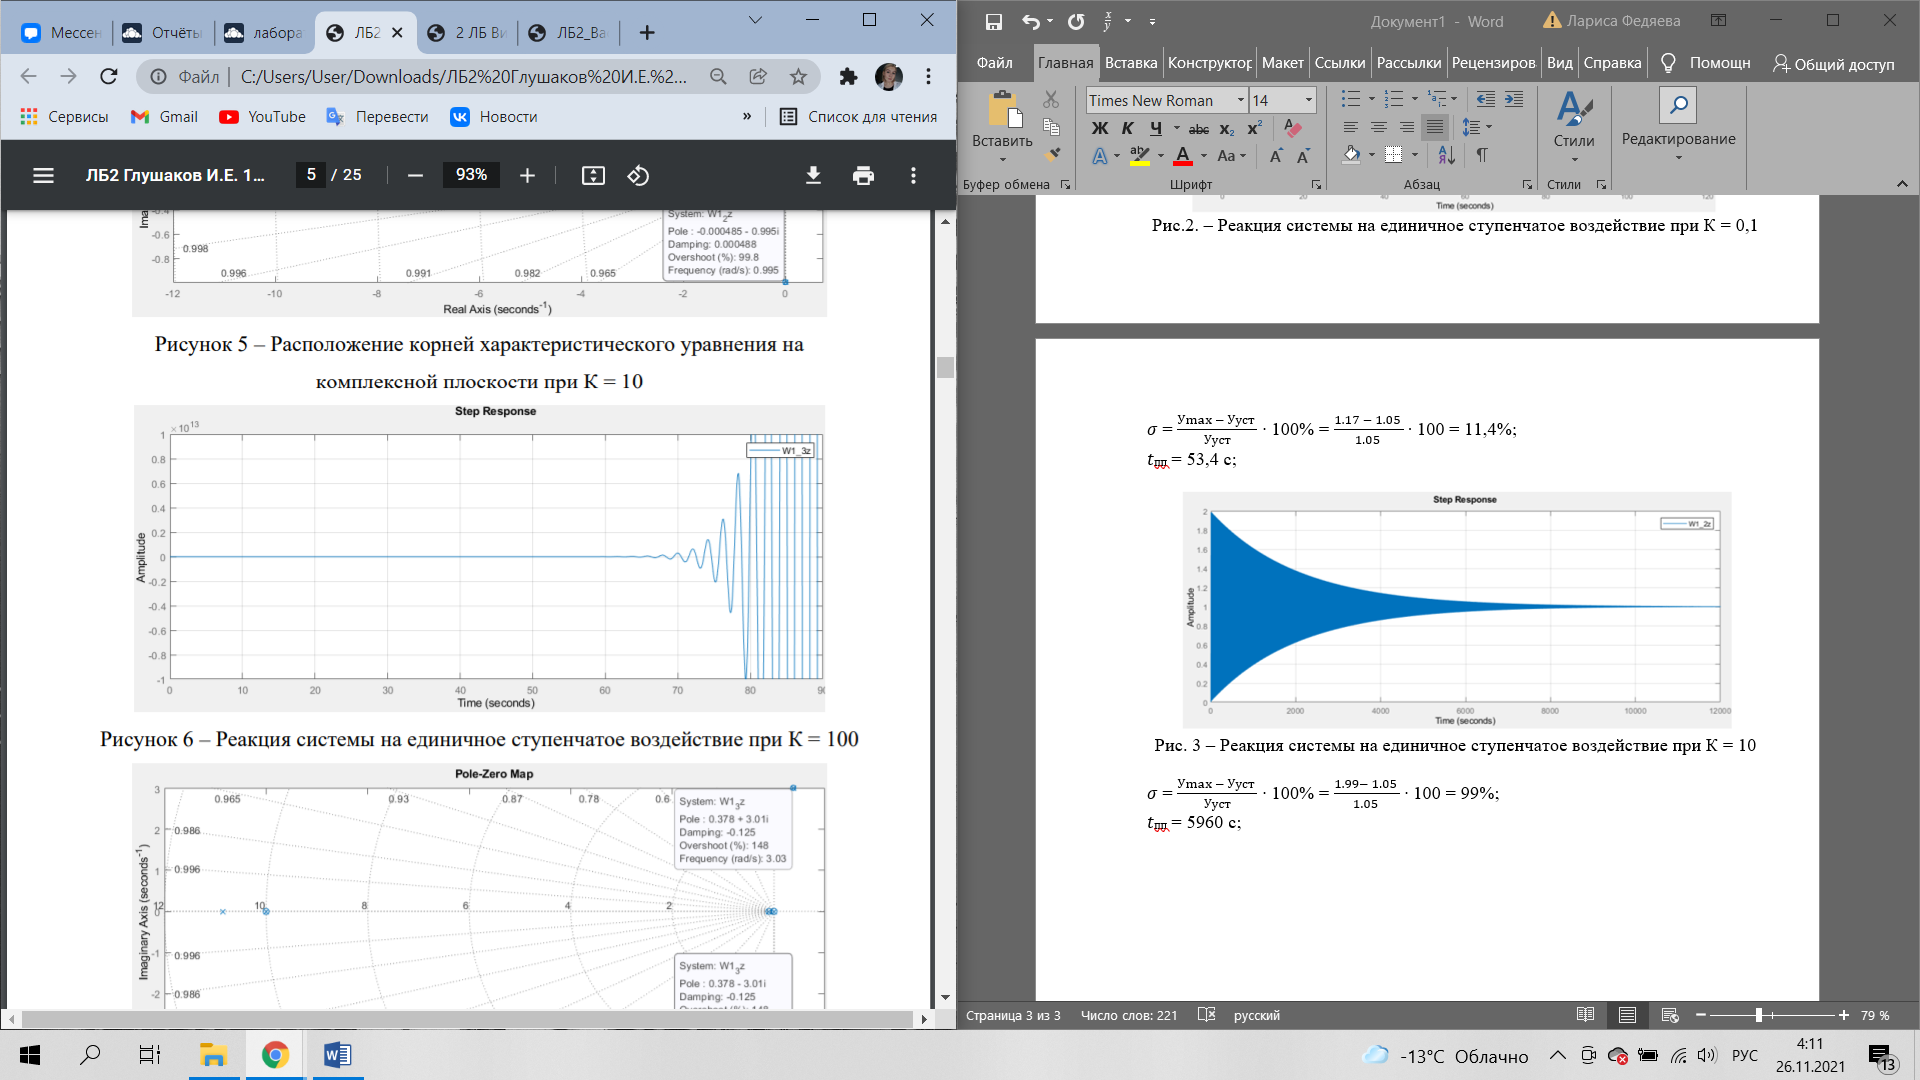Open font name Times New Roman dropdown
The height and width of the screenshot is (1080, 1920).
1240,100
